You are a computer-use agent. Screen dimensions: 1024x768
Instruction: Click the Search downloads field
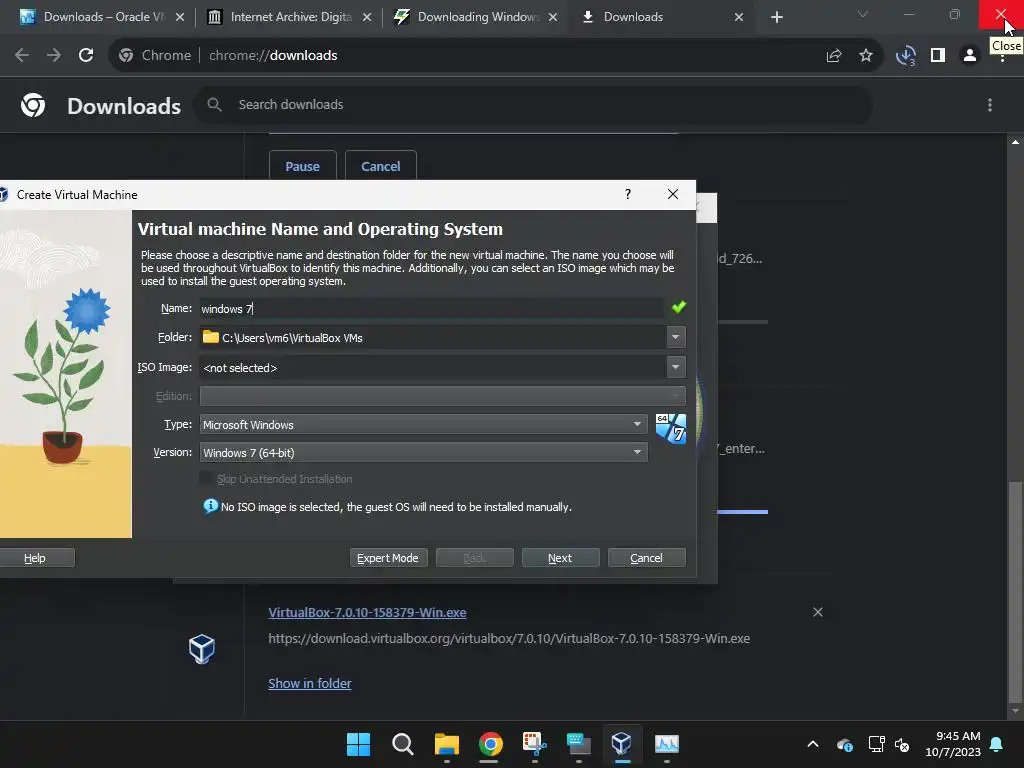tap(532, 104)
